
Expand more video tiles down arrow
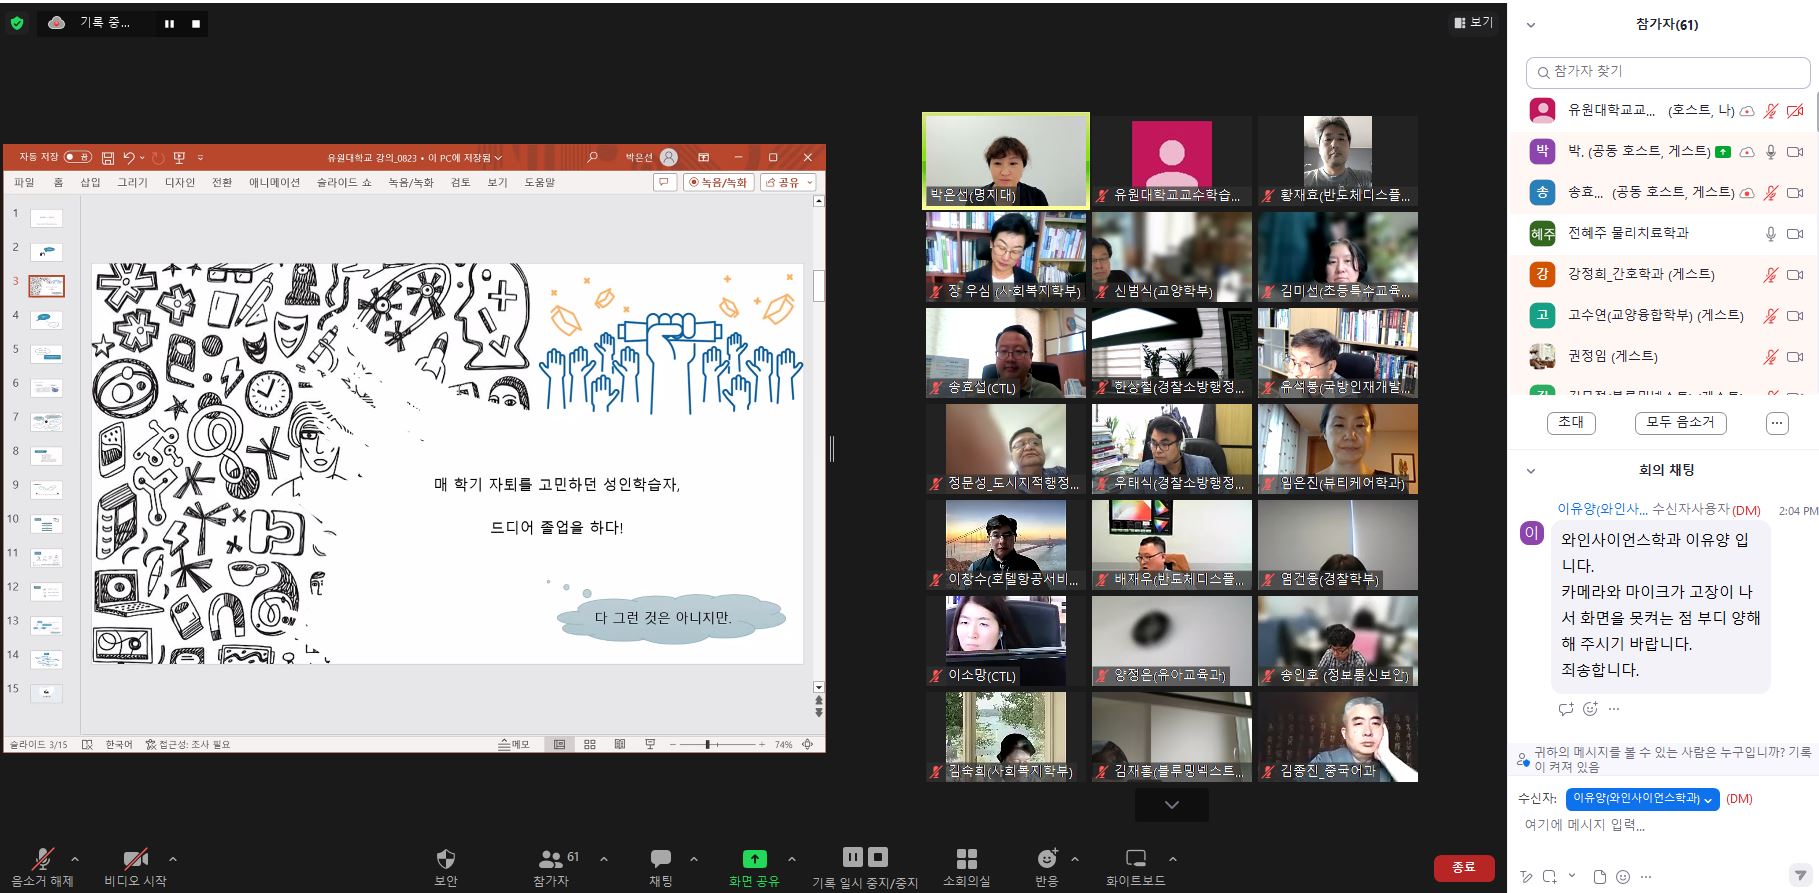point(1171,805)
